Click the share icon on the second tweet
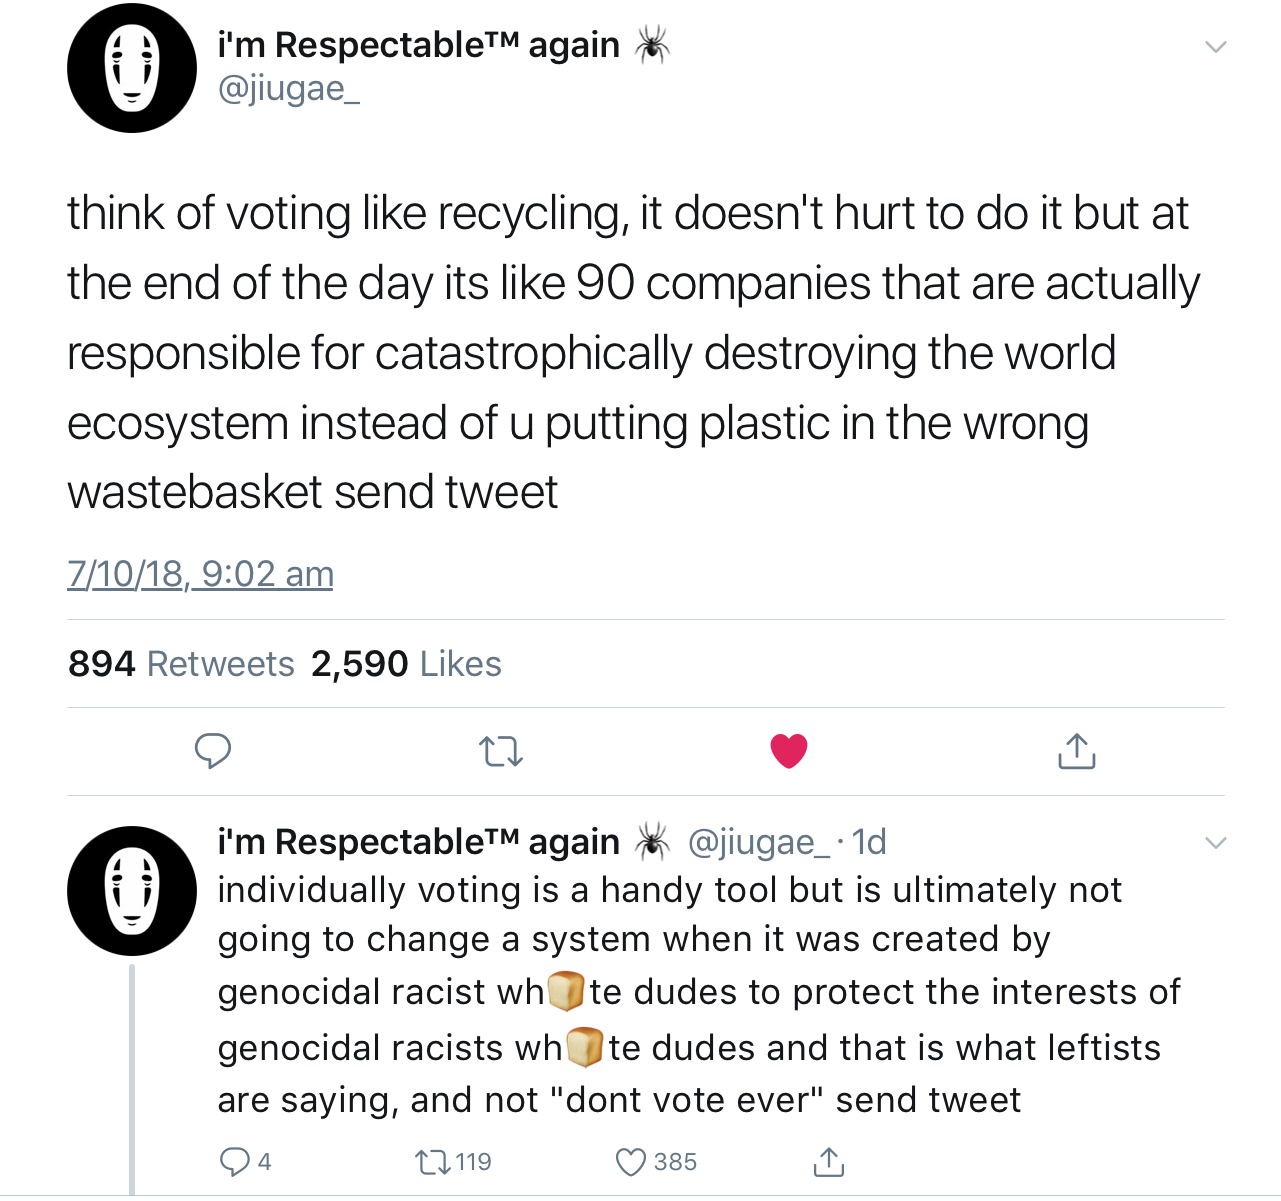This screenshot has height=1201, width=1281. (828, 1161)
